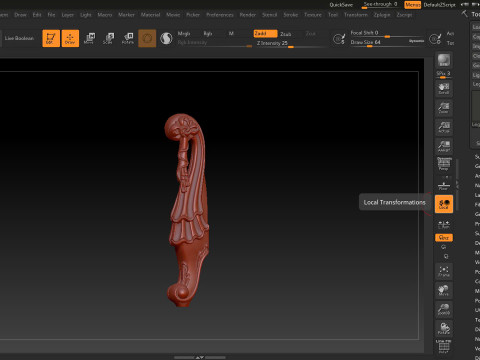Toggle Perspective distortion icon
Viewport: 480px width, 360px height.
(x=444, y=164)
